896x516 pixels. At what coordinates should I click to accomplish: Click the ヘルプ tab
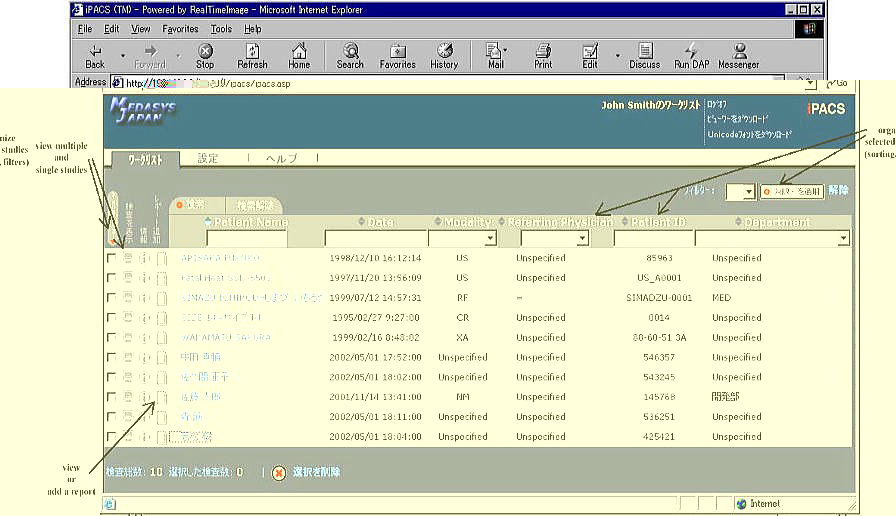(280, 158)
